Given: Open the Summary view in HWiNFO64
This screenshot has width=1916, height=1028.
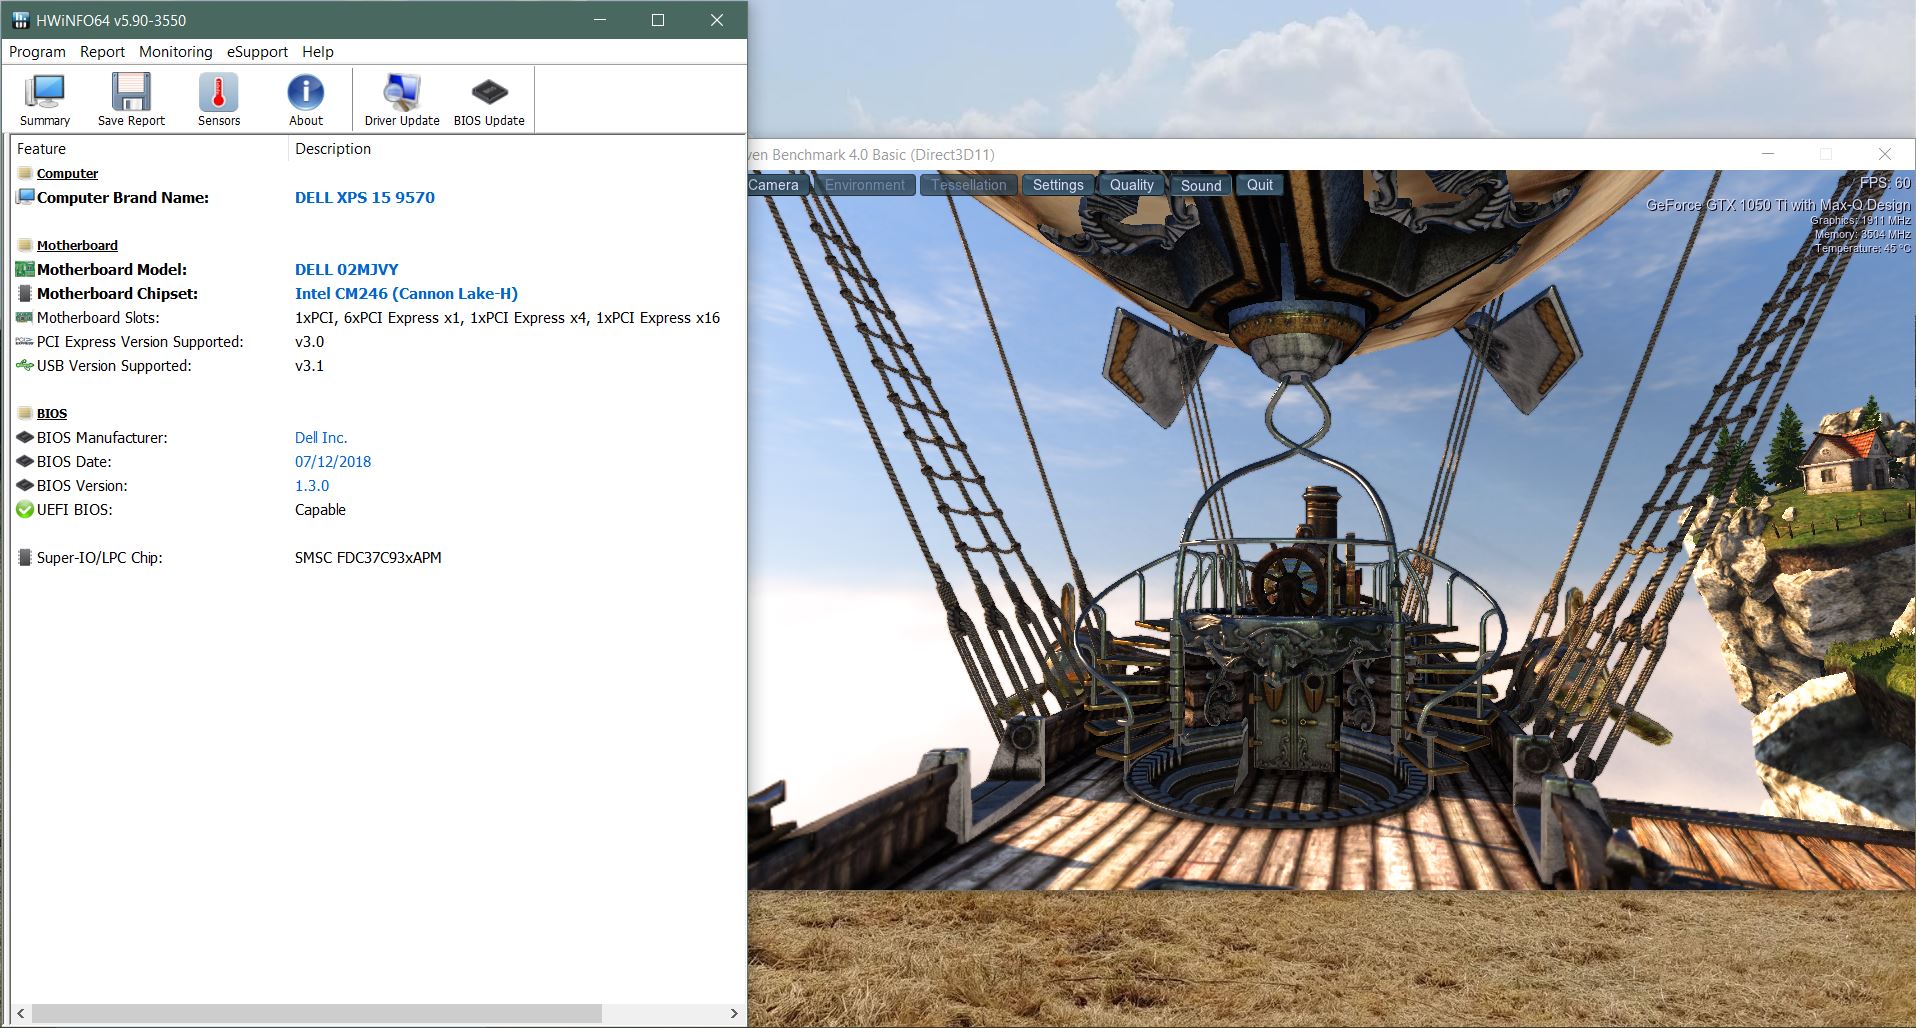Looking at the screenshot, I should (x=45, y=100).
